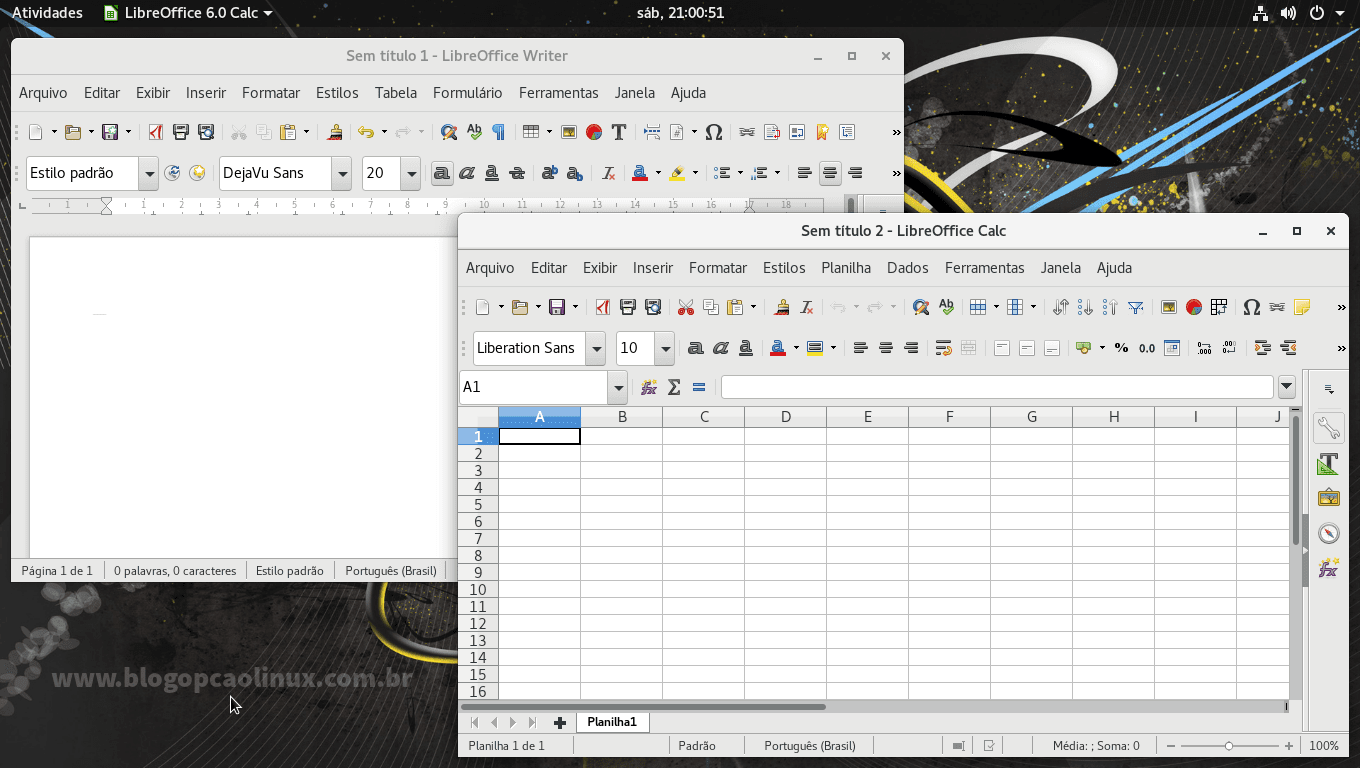Viewport: 1360px width, 768px height.
Task: Open Writer's font size 20 dropdown
Action: [x=411, y=173]
